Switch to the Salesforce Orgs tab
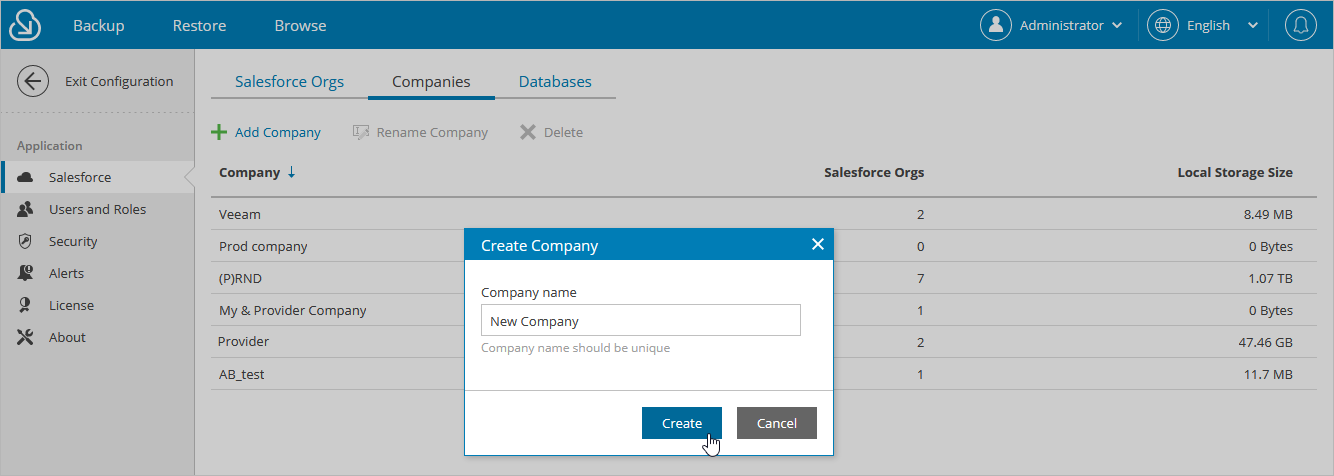The image size is (1334, 476). [x=289, y=82]
